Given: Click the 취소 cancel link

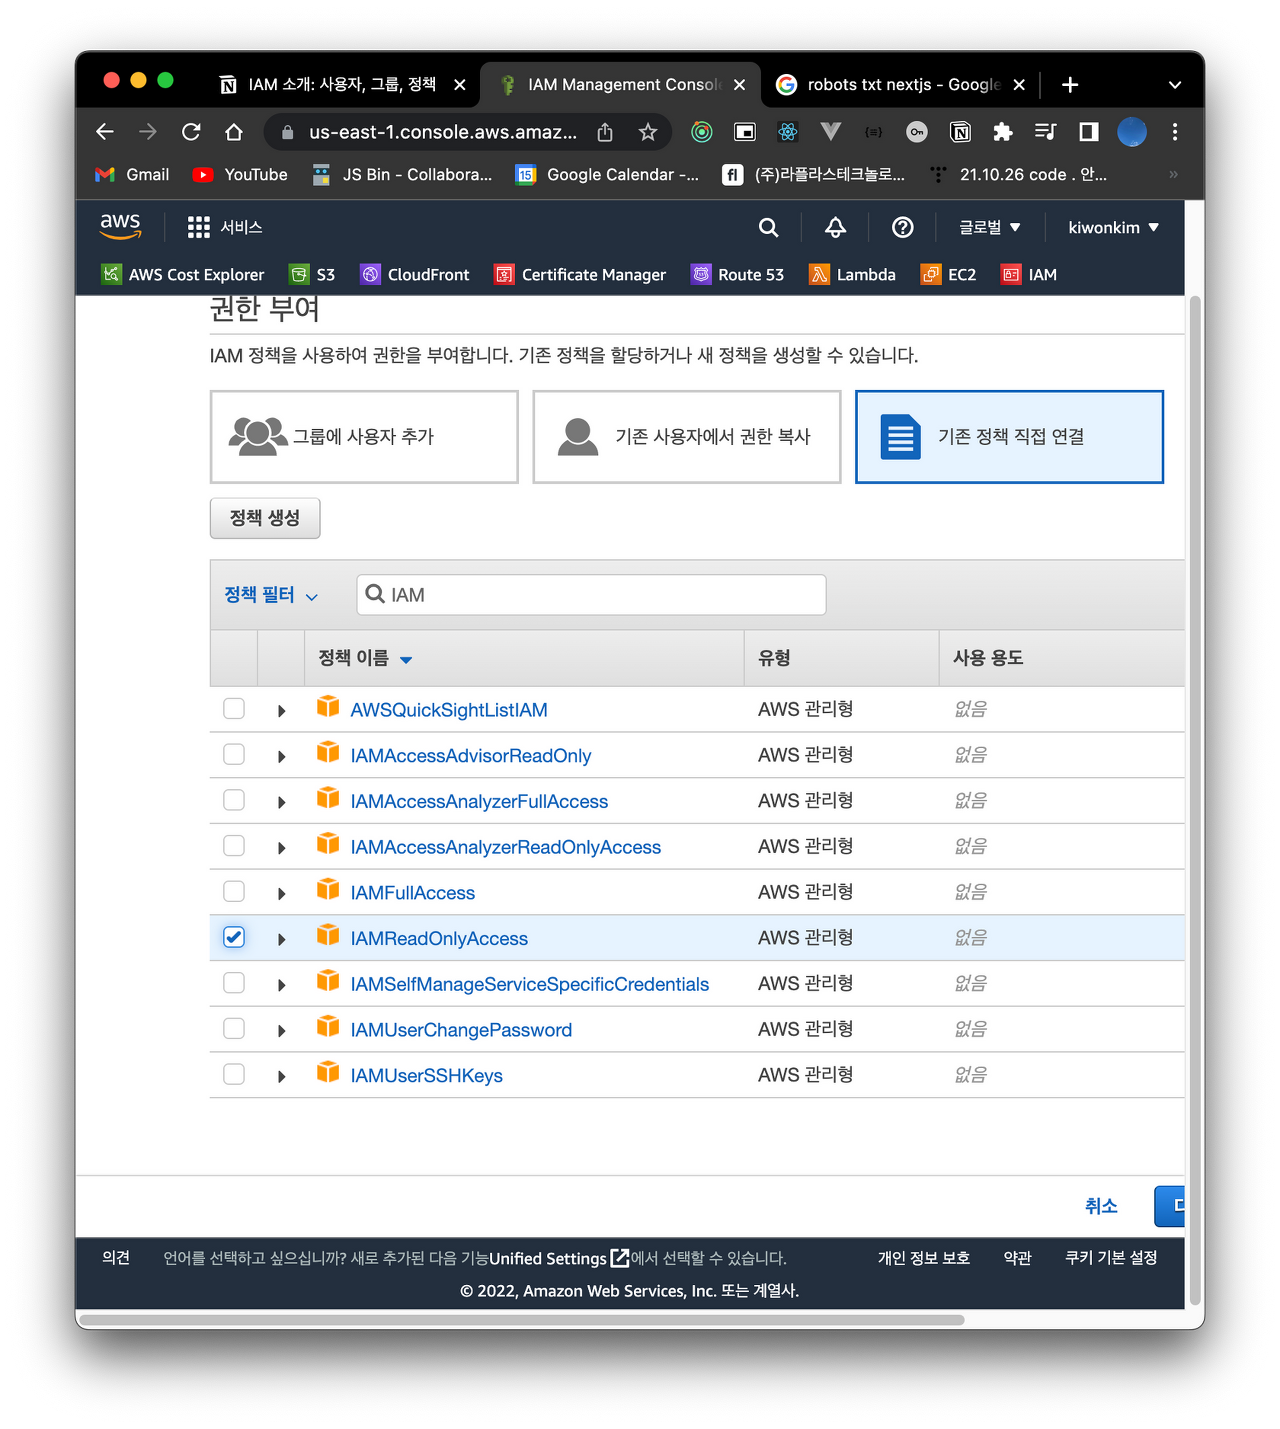Looking at the screenshot, I should [1101, 1206].
